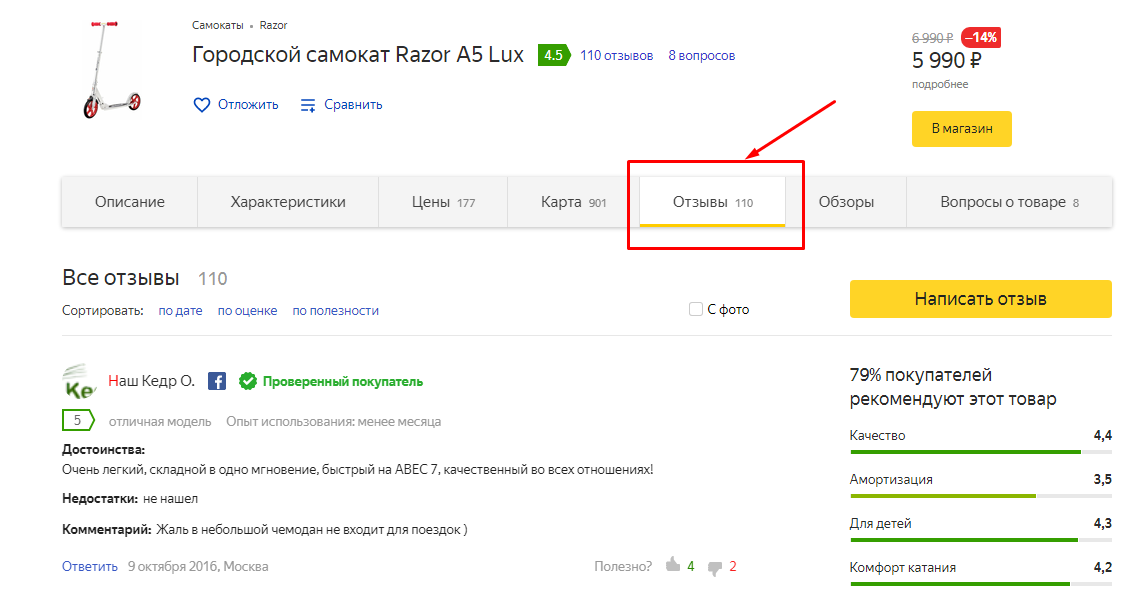The image size is (1145, 592).
Task: Click the Razor breadcrumb link
Action: [x=273, y=25]
